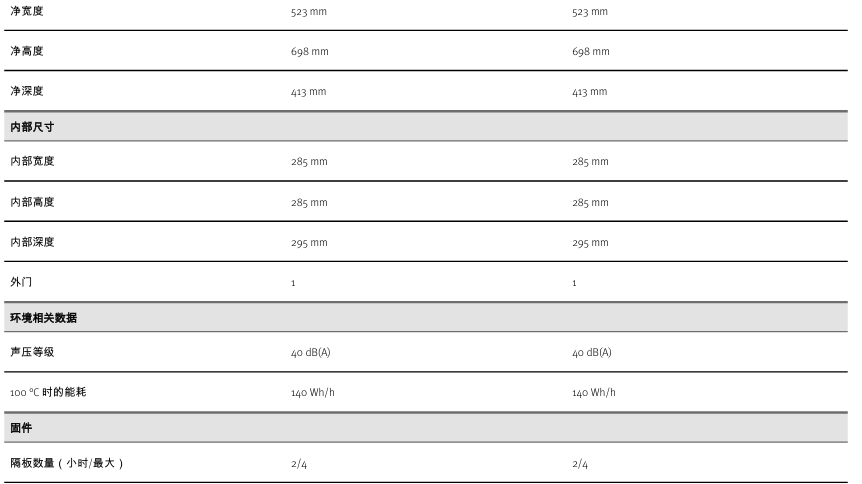
Task: Click the first 523 mm value
Action: (x=309, y=12)
